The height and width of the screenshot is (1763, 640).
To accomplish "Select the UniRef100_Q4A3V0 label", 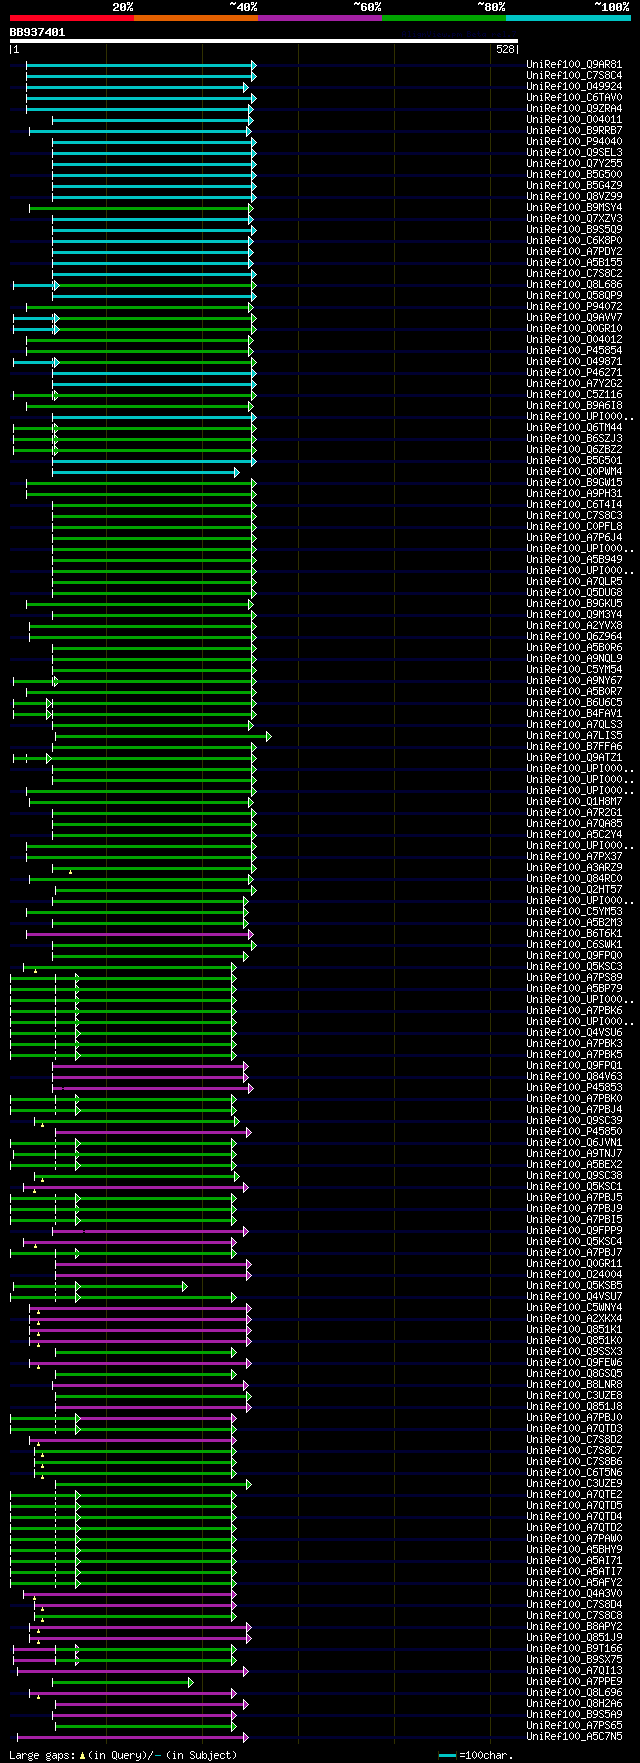I will pos(574,1593).
